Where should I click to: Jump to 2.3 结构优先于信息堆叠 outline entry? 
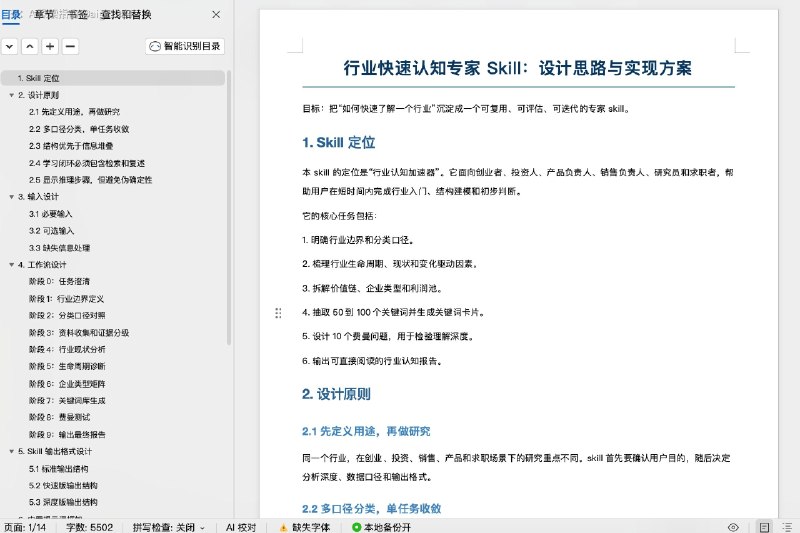(71, 146)
